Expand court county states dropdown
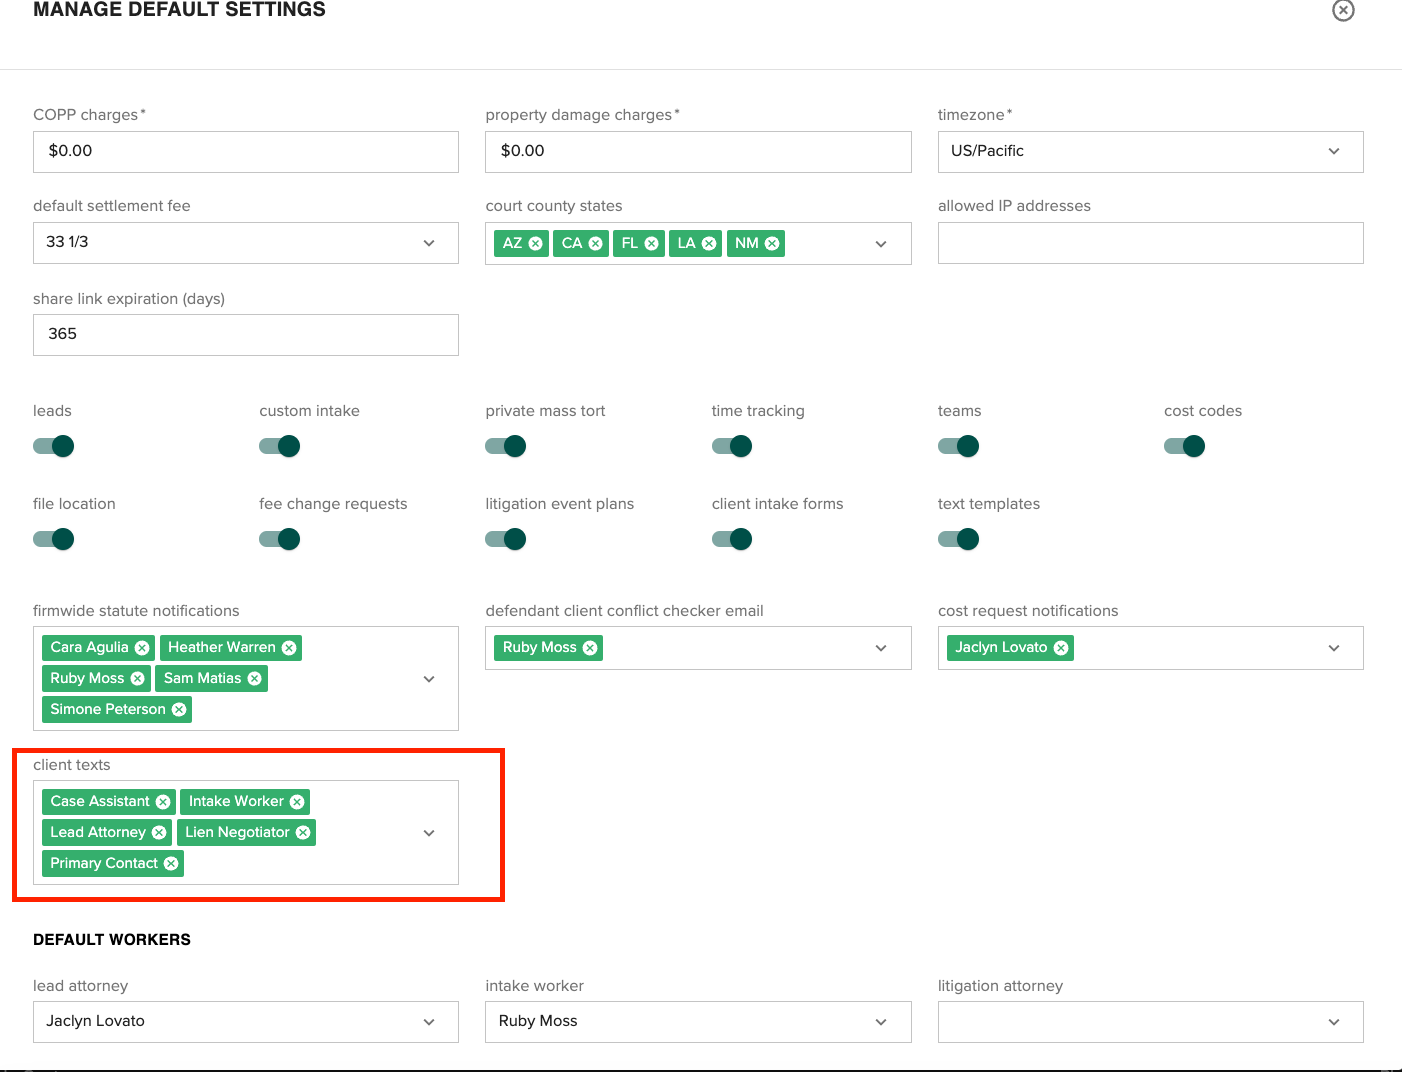The width and height of the screenshot is (1402, 1072). [881, 244]
